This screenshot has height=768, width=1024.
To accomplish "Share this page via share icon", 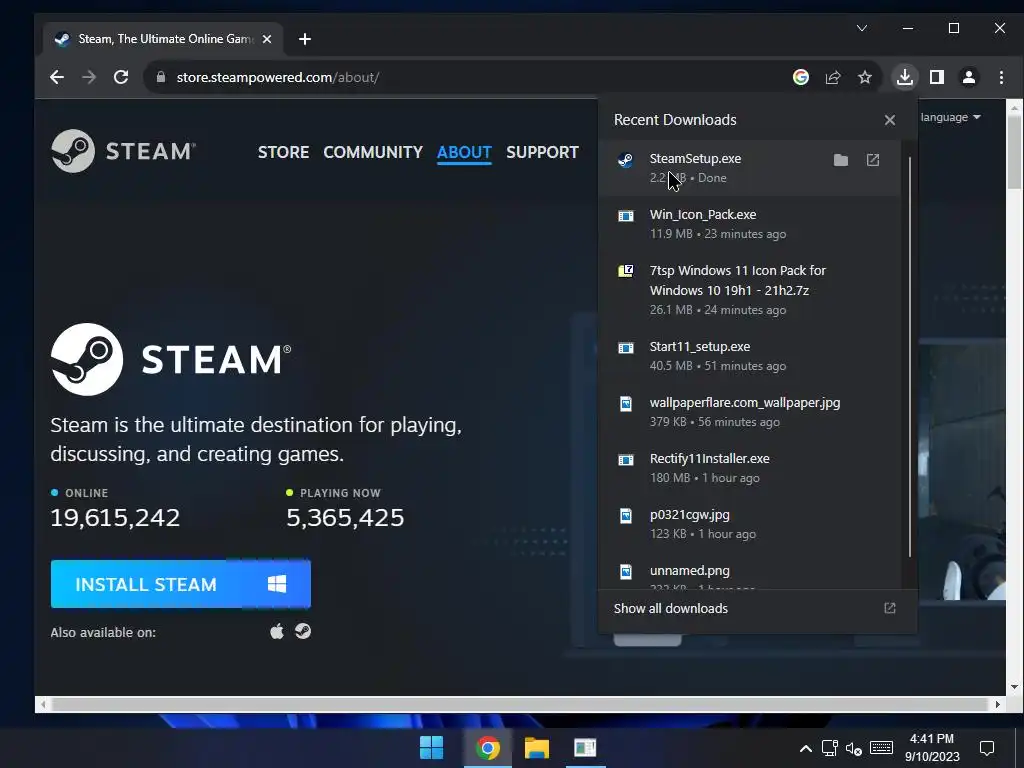I will pyautogui.click(x=833, y=77).
